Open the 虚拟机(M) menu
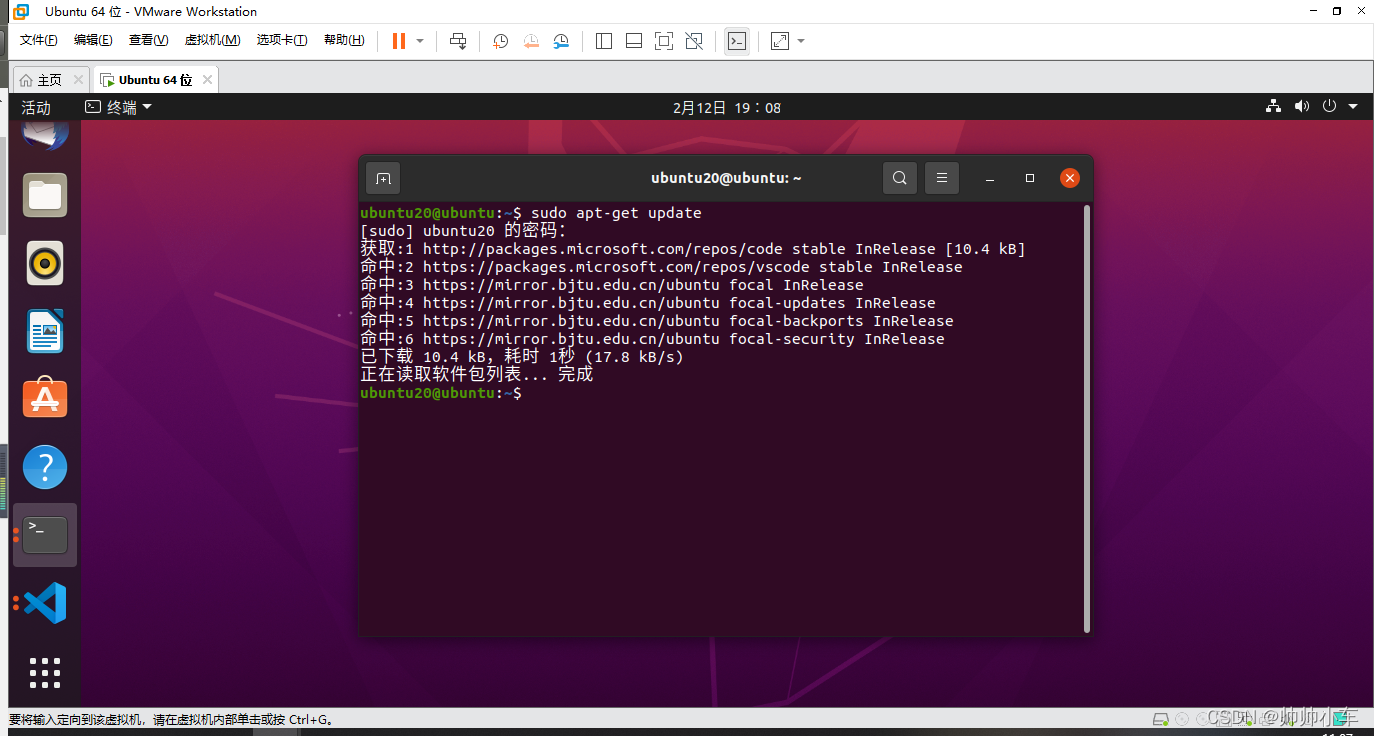 point(212,40)
